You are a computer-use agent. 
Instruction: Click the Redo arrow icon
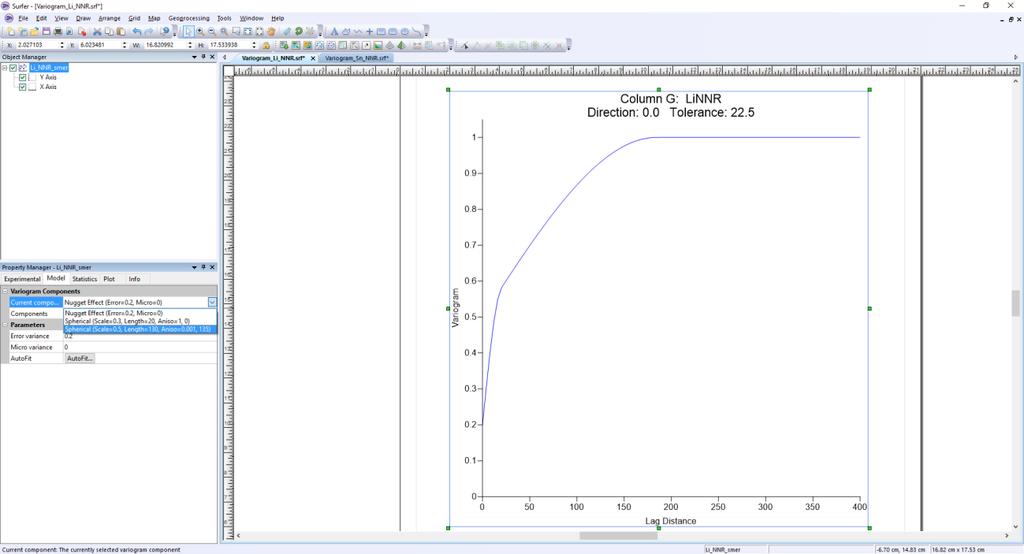pos(148,31)
